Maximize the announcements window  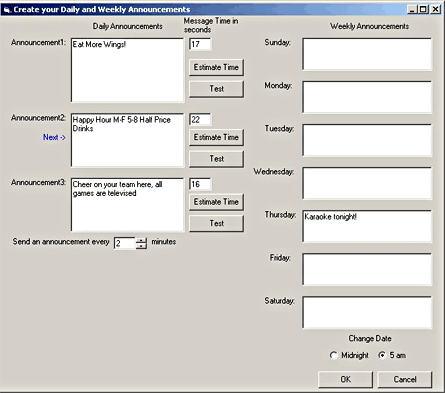click(423, 9)
